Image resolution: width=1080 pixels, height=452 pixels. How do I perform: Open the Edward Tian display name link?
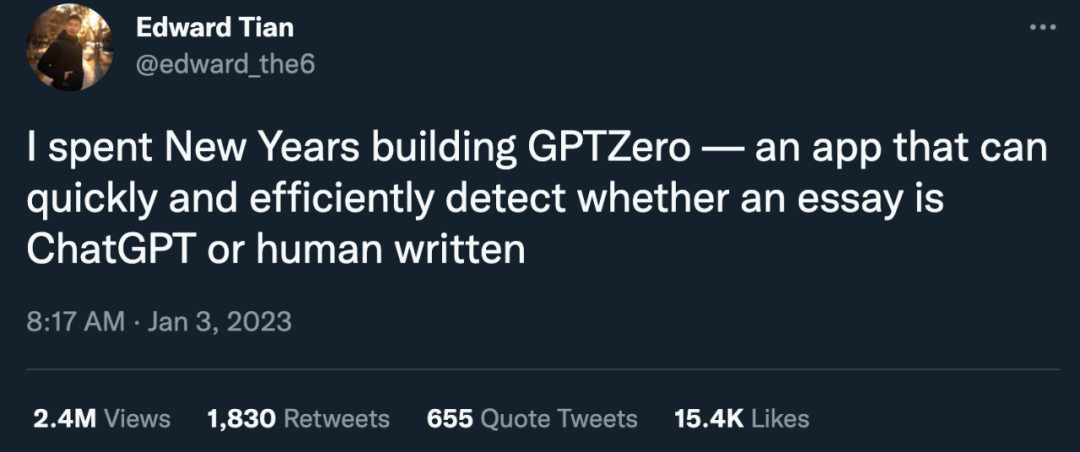pyautogui.click(x=215, y=27)
